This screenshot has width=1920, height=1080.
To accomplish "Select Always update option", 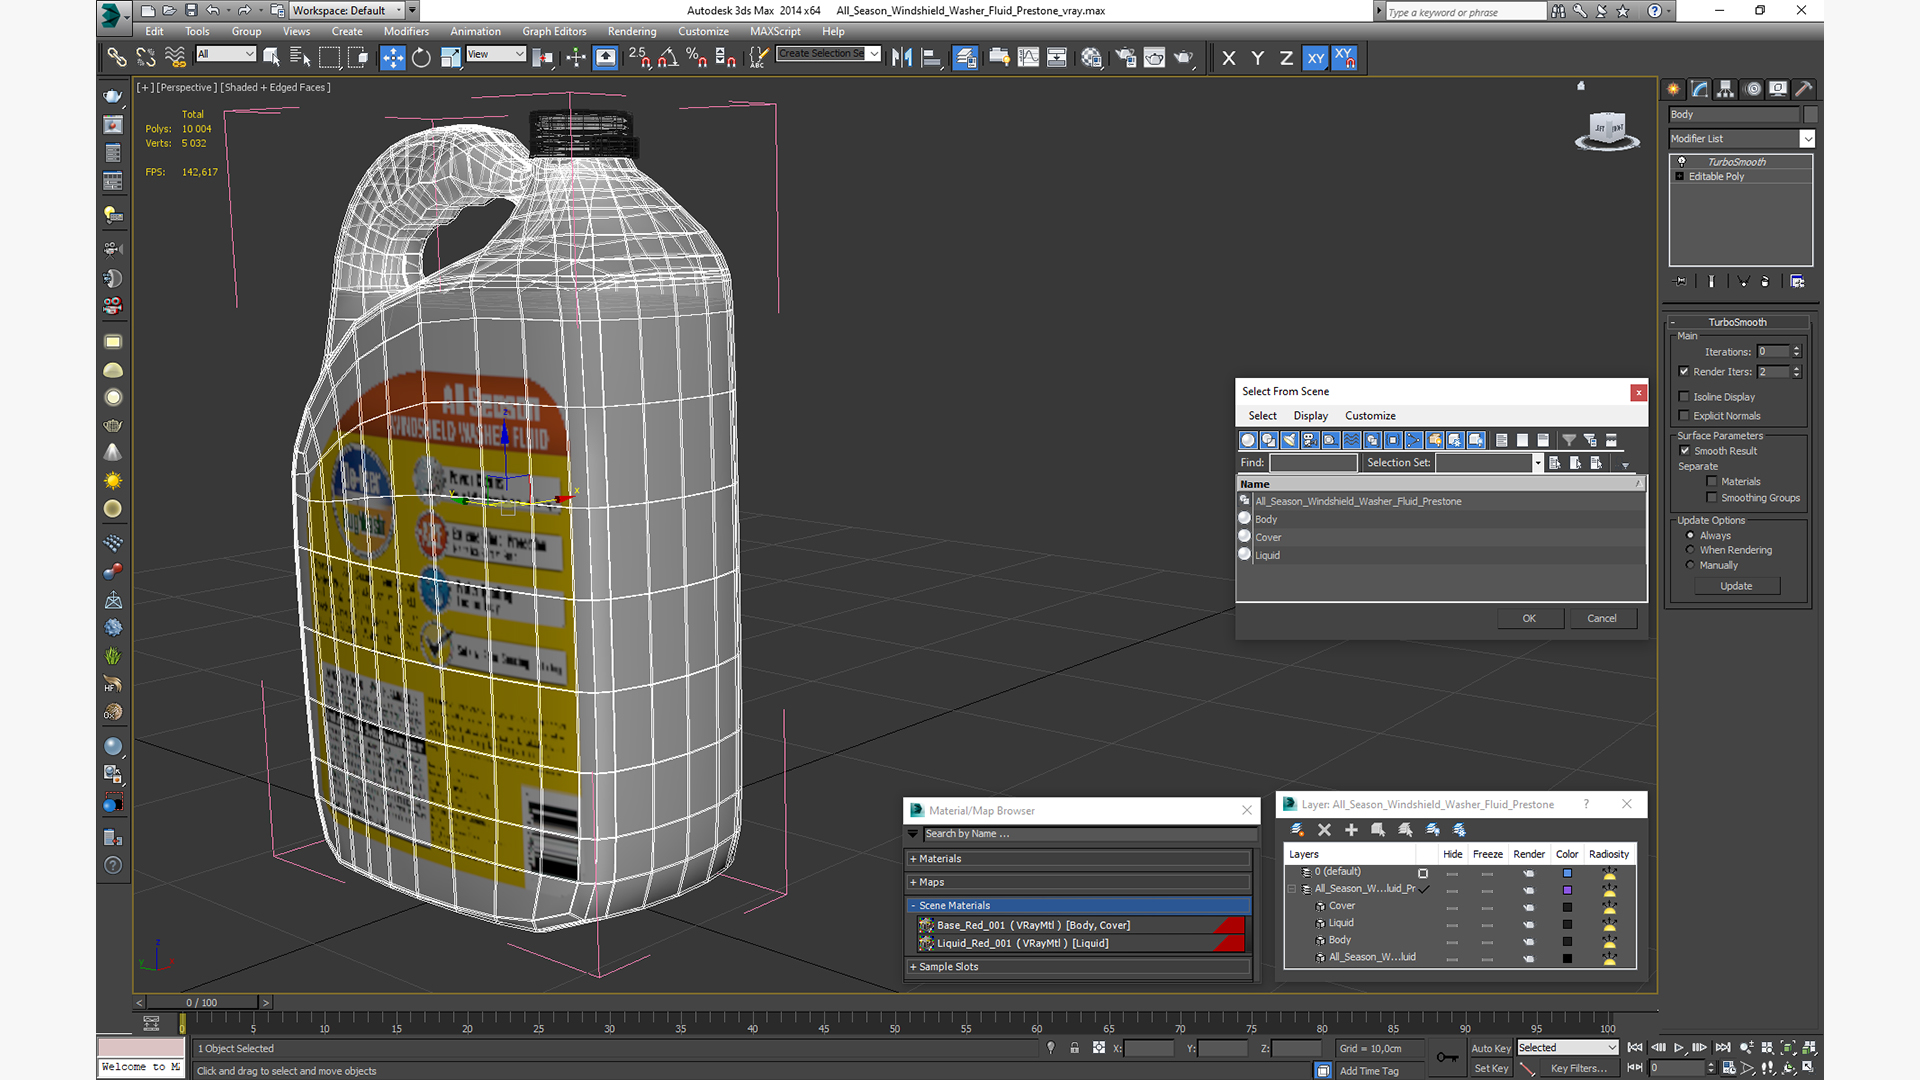I will [x=1690, y=535].
